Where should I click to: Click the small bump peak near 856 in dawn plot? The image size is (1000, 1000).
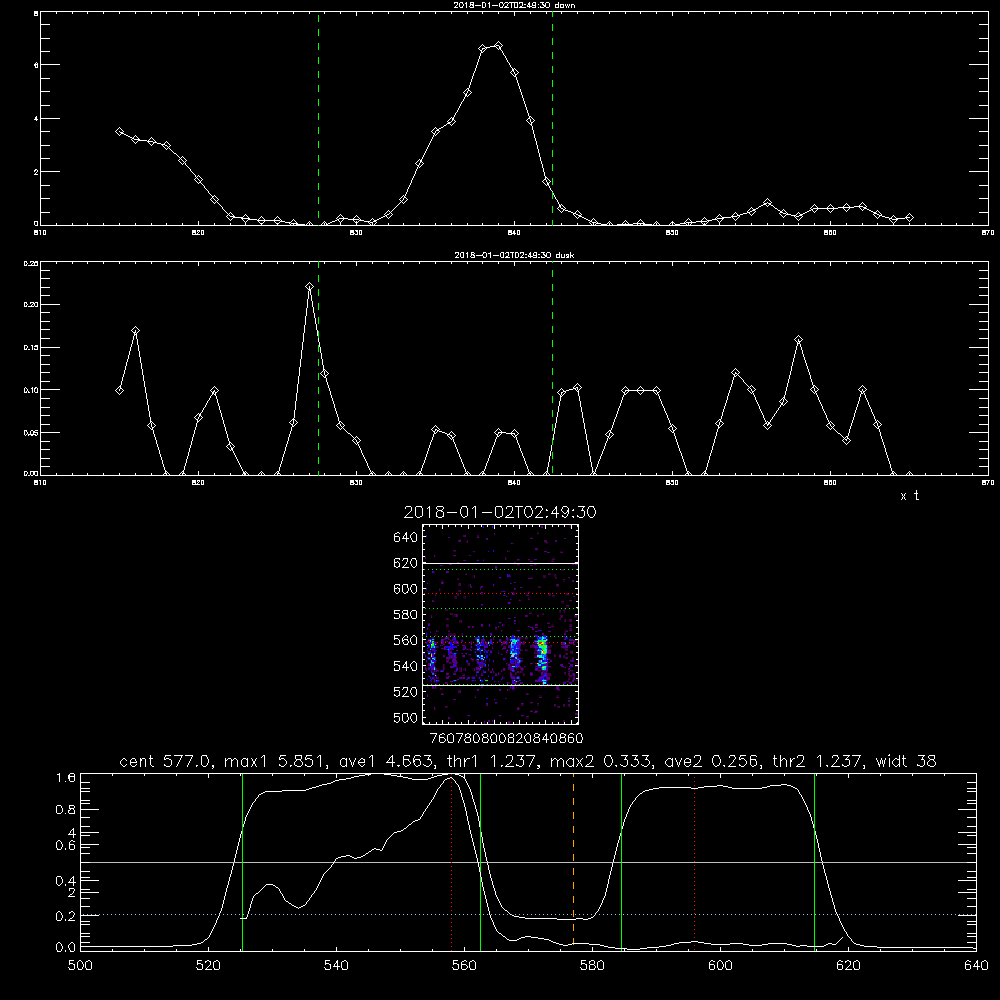pyautogui.click(x=767, y=203)
